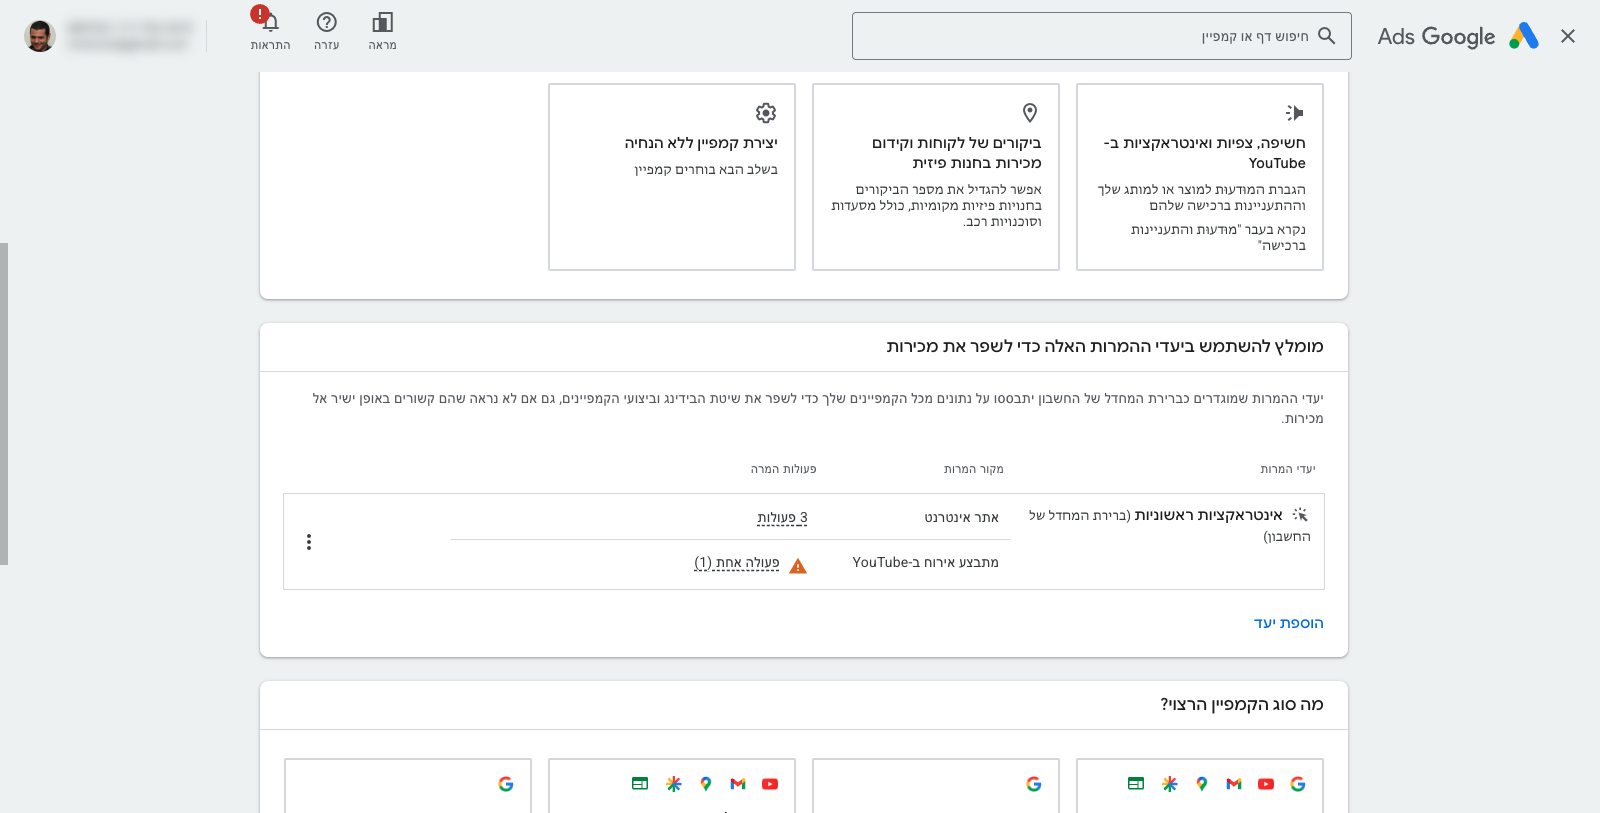Click the vertical scrollbar on the left edge

4,404
